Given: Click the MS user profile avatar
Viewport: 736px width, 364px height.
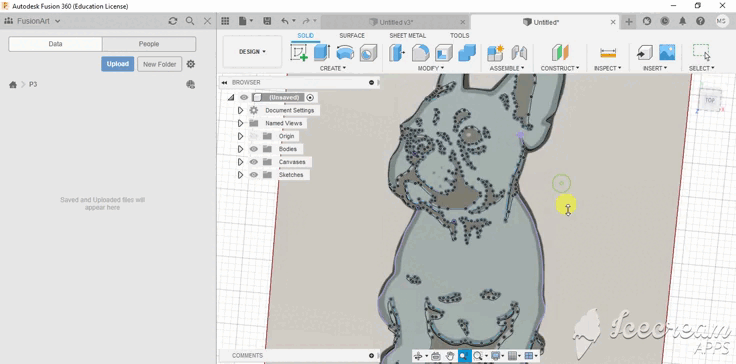Looking at the screenshot, I should pyautogui.click(x=721, y=21).
